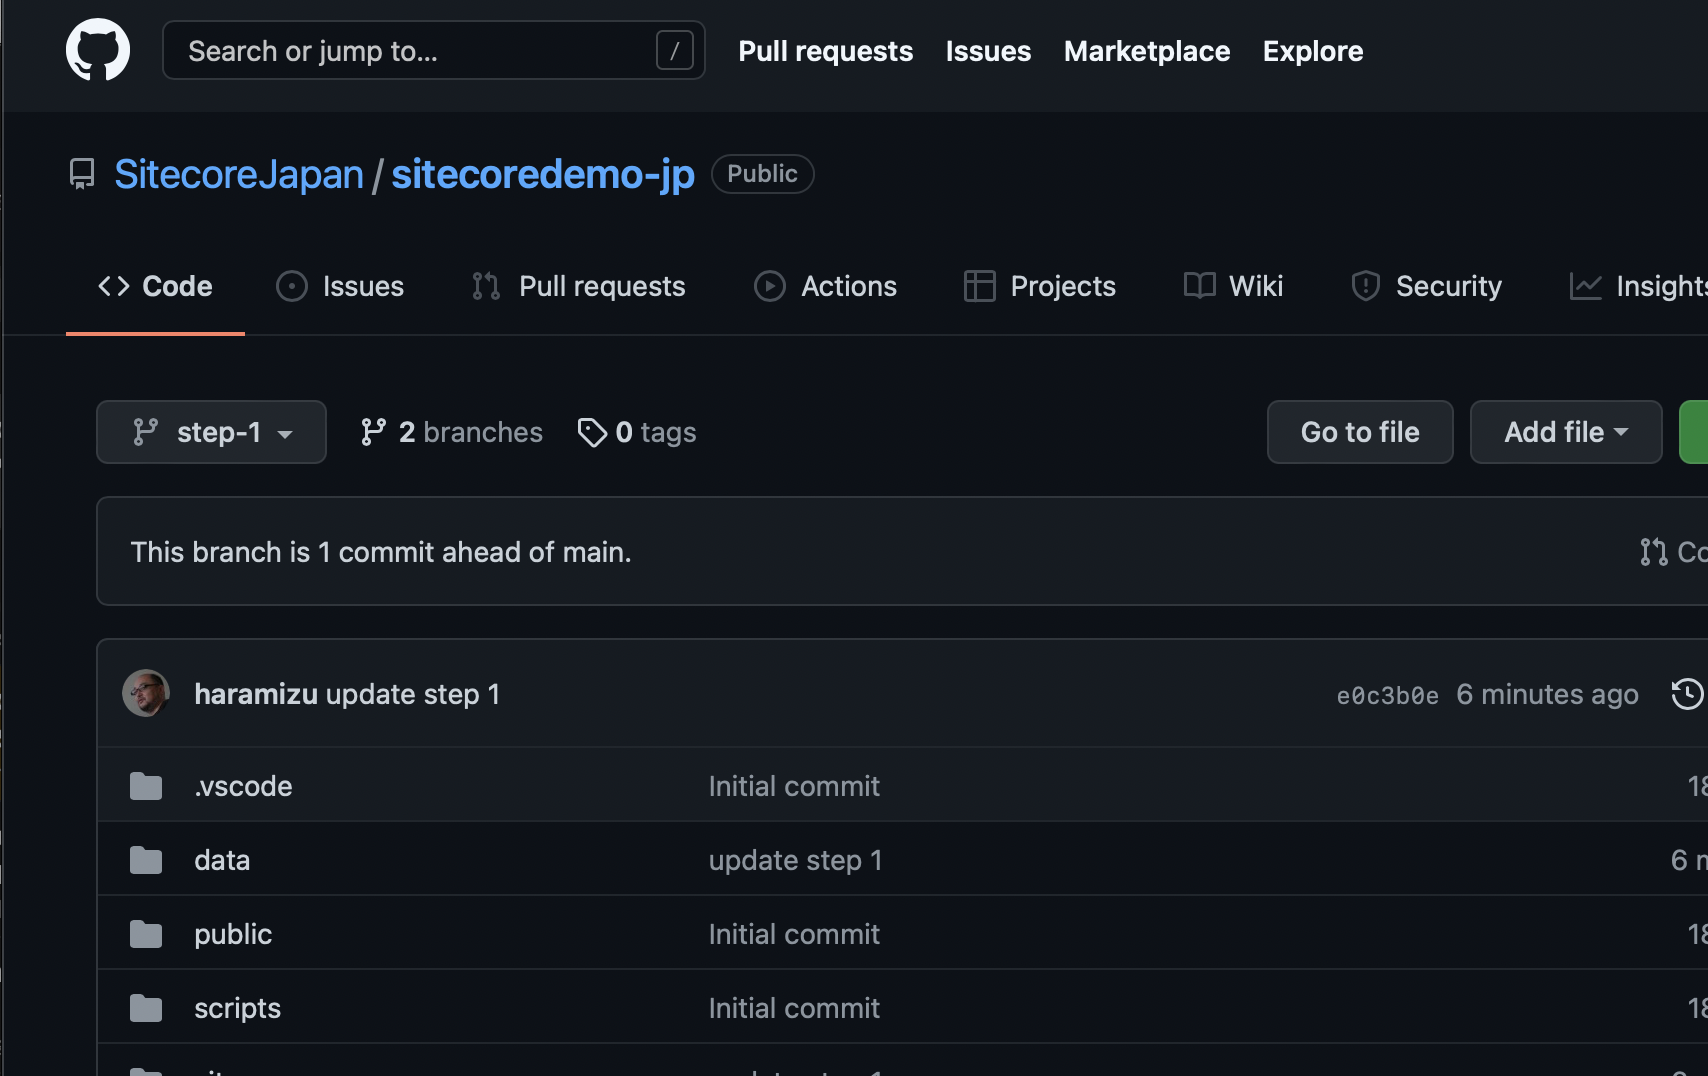Click the compare pull request icon in branch banner

click(1653, 552)
